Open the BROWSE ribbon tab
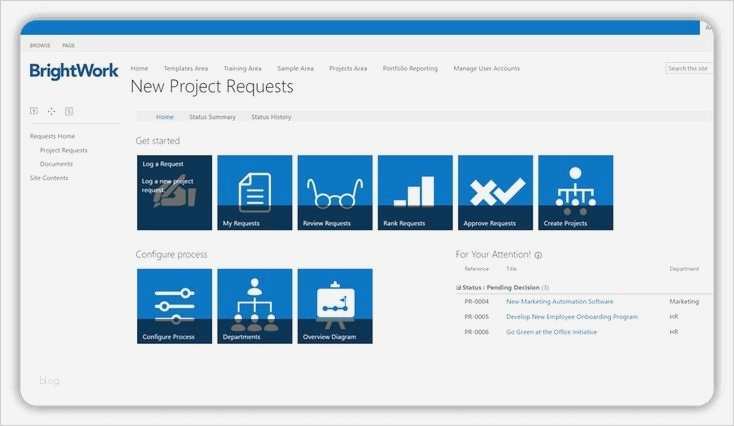734x426 pixels. click(40, 45)
